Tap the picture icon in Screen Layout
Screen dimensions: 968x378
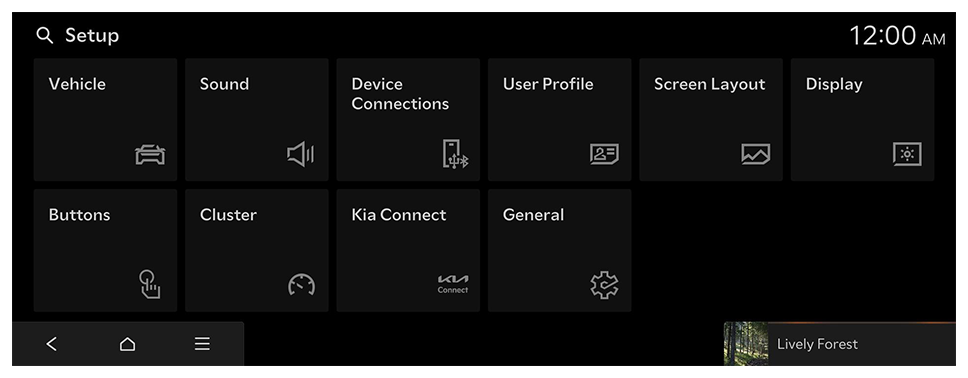pyautogui.click(x=756, y=154)
